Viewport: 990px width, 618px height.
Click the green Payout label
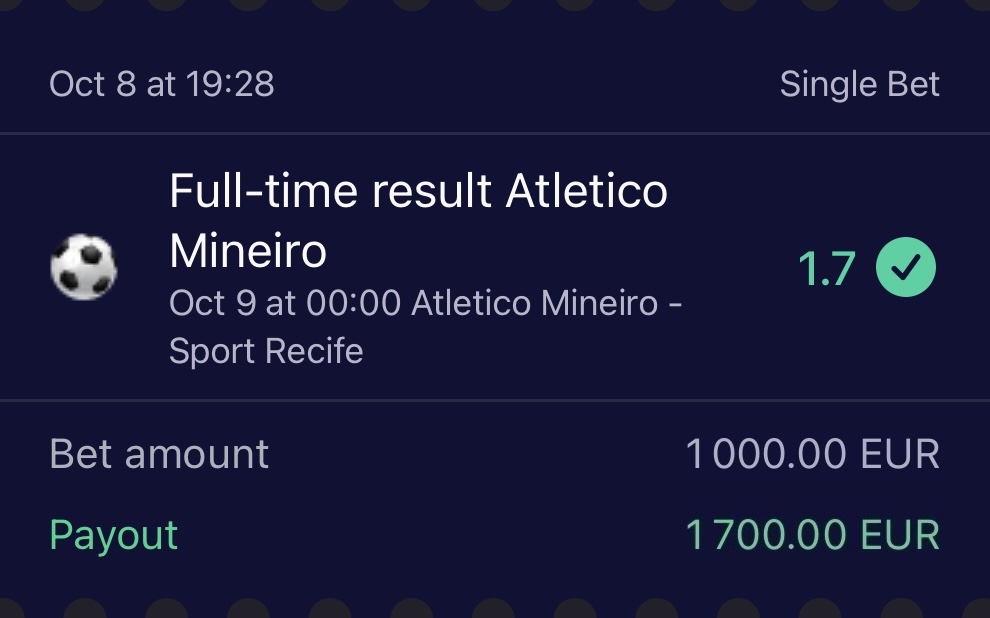pyautogui.click(x=113, y=535)
